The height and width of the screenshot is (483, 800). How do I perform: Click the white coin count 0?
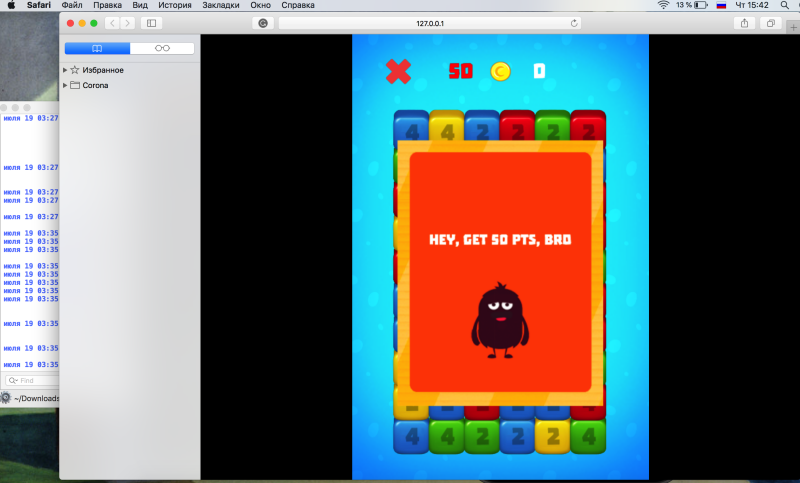pyautogui.click(x=539, y=71)
